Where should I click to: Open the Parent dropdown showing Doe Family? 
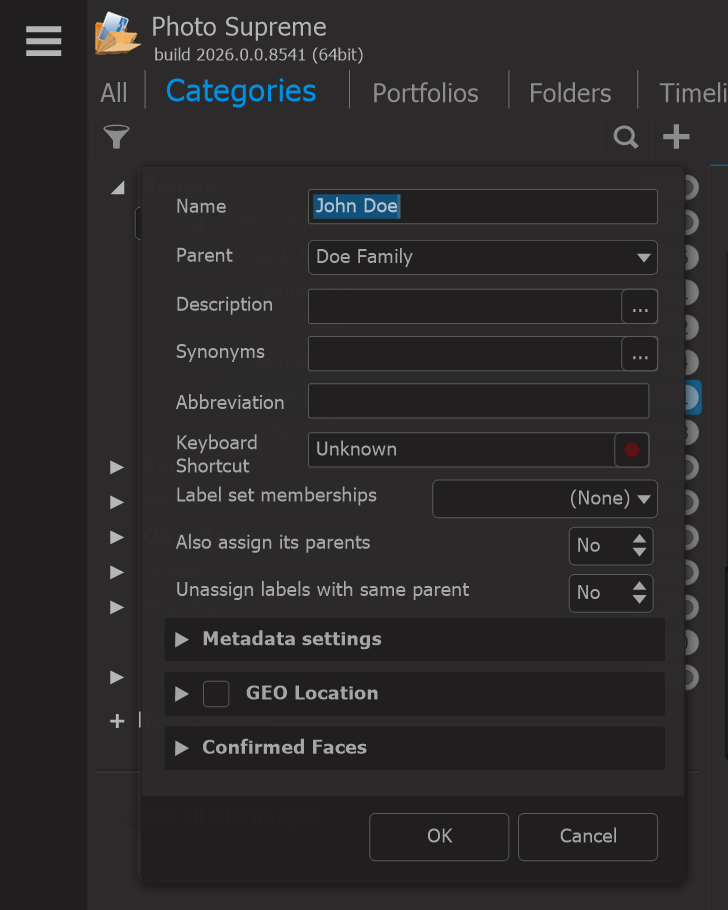click(x=483, y=257)
